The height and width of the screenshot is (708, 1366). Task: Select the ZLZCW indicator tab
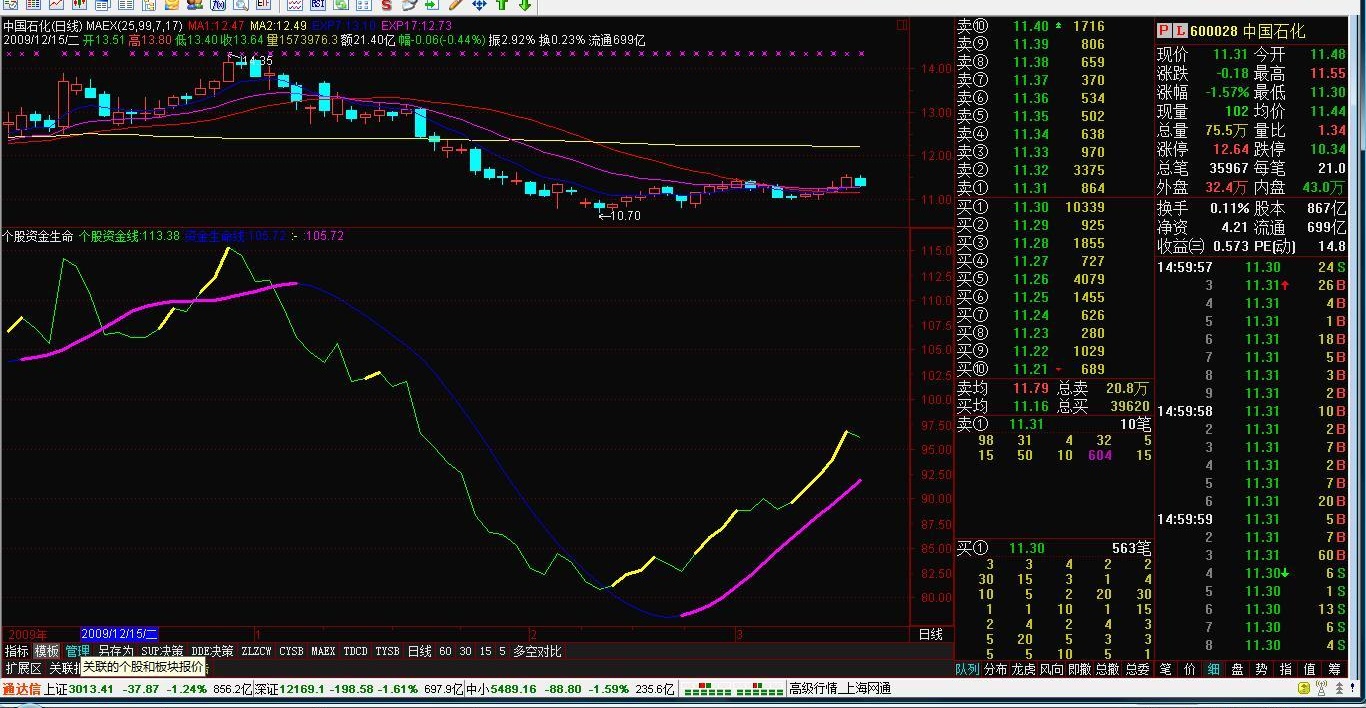tap(256, 651)
